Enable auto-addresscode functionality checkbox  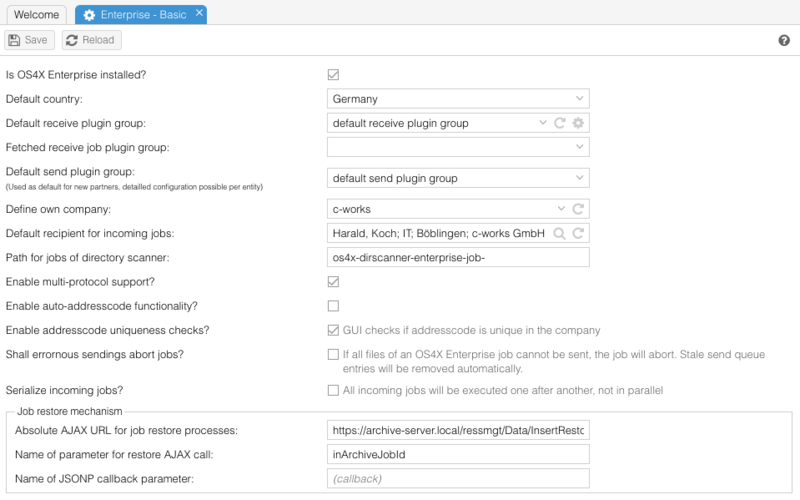[x=333, y=306]
